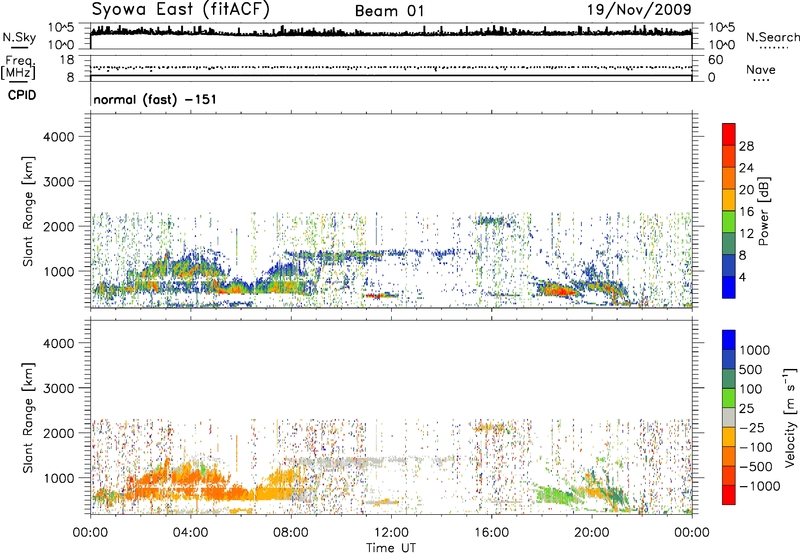The image size is (800, 554).
Task: Click the '18' frequency axis value
Action: tap(67, 60)
